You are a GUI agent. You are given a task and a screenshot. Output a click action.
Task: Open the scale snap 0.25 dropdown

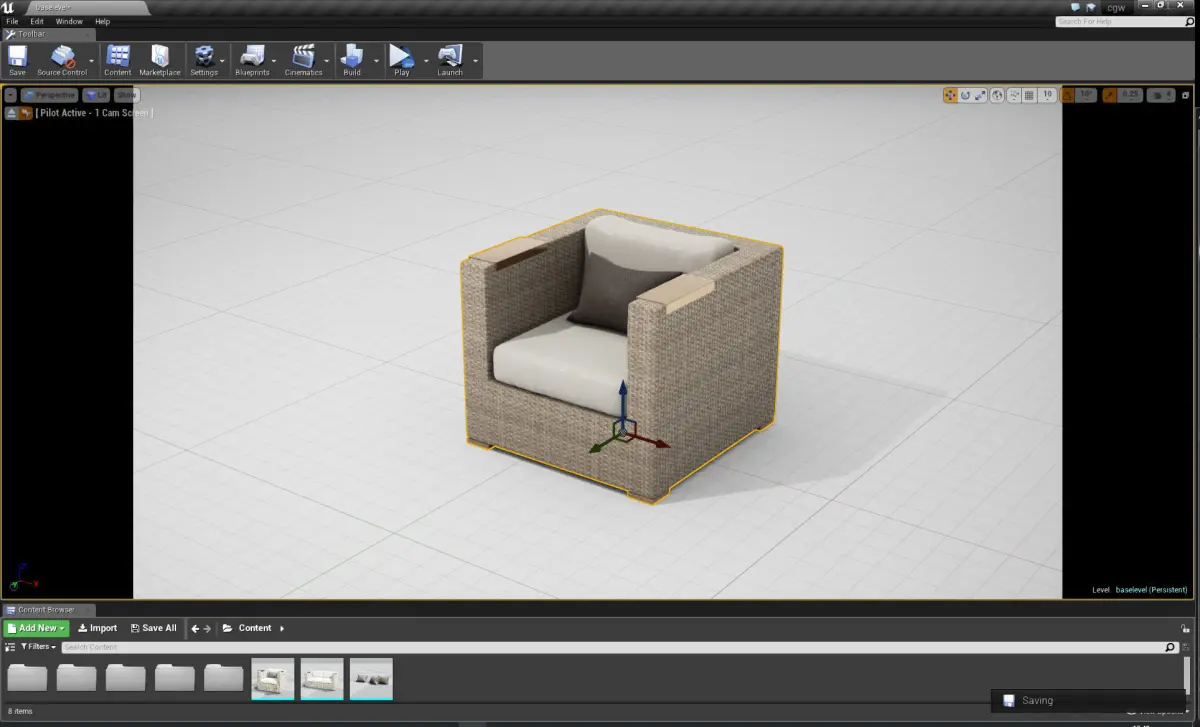[x=1130, y=95]
